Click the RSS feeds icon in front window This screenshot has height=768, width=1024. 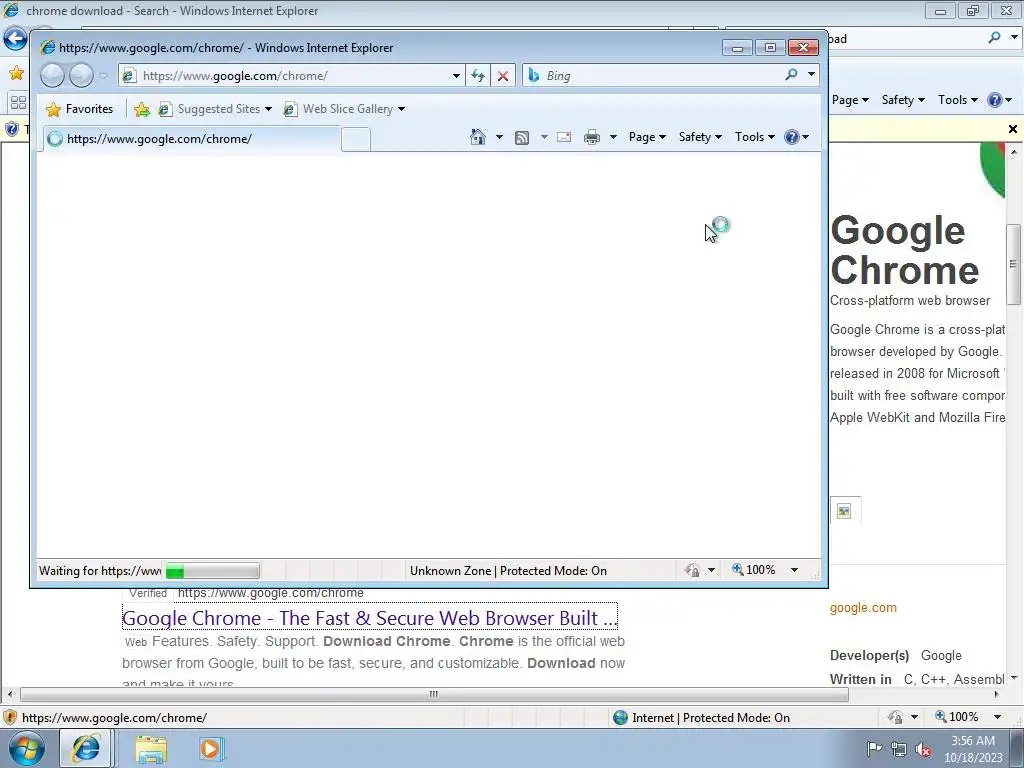tap(522, 137)
